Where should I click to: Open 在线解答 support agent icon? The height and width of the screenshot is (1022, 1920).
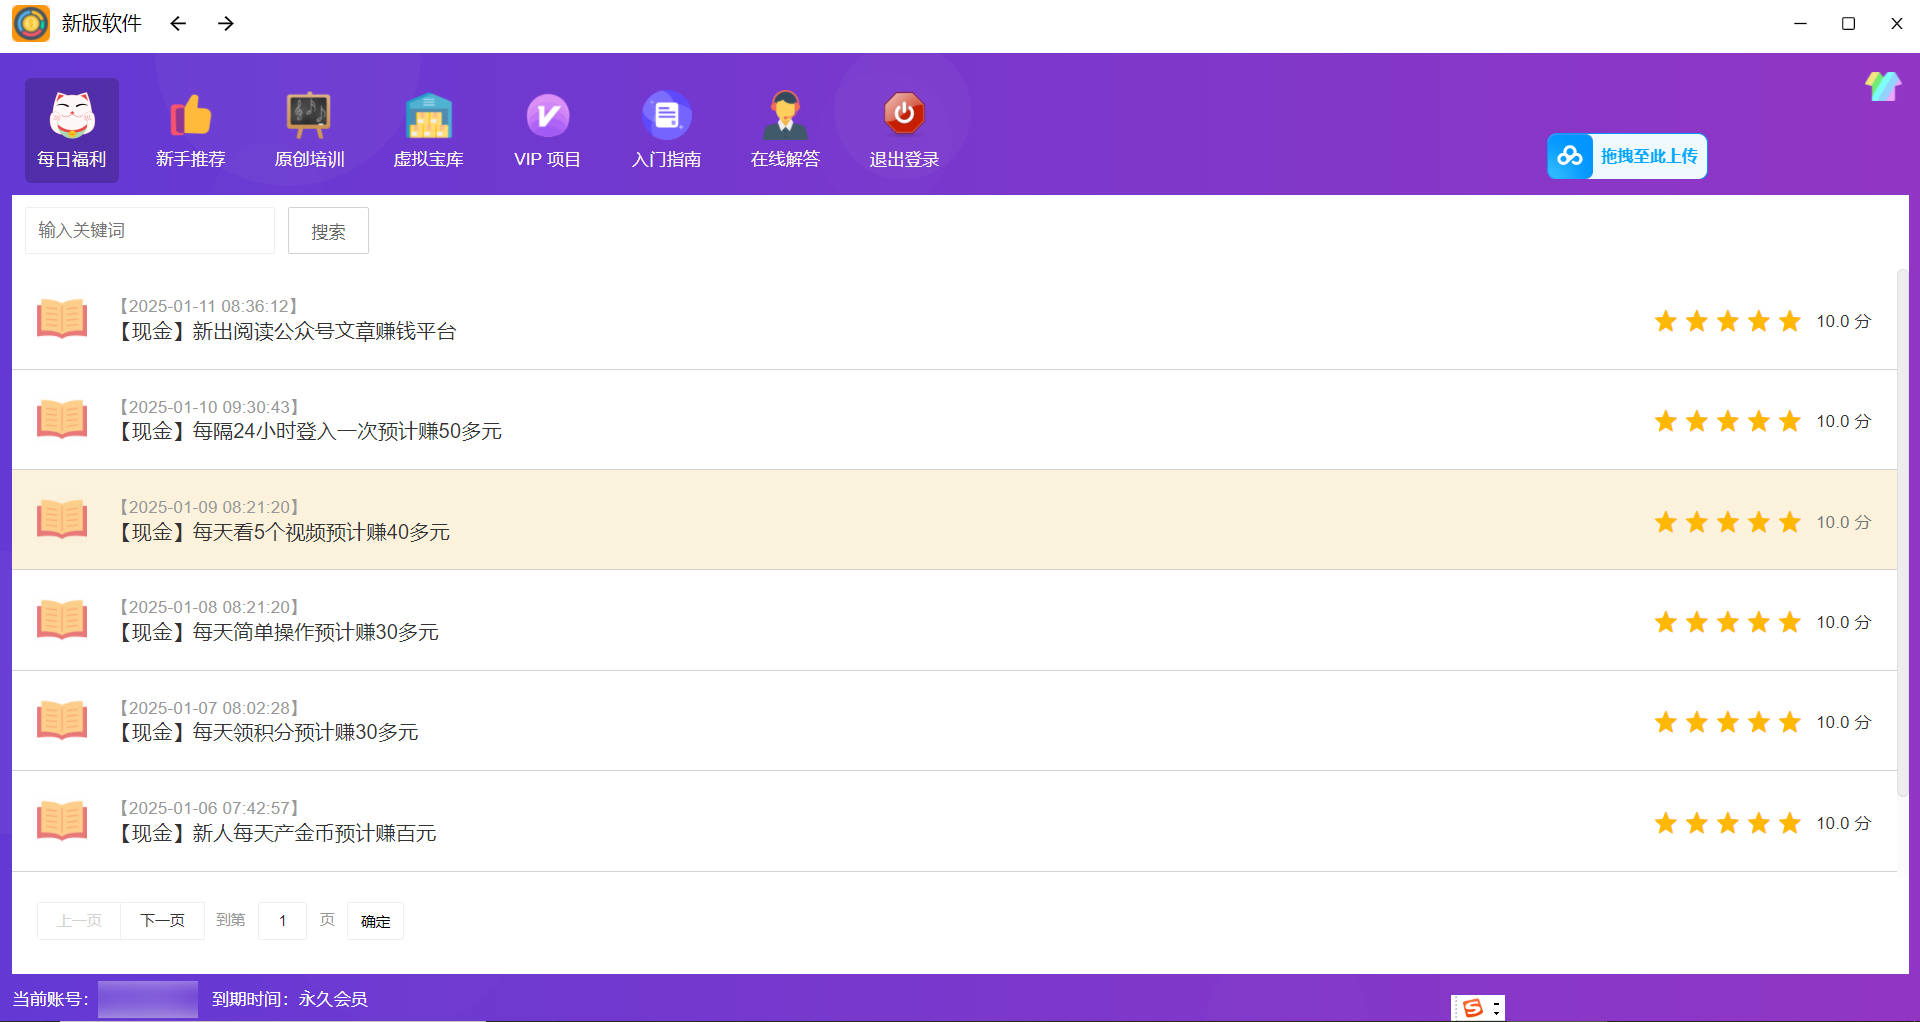[x=785, y=116]
